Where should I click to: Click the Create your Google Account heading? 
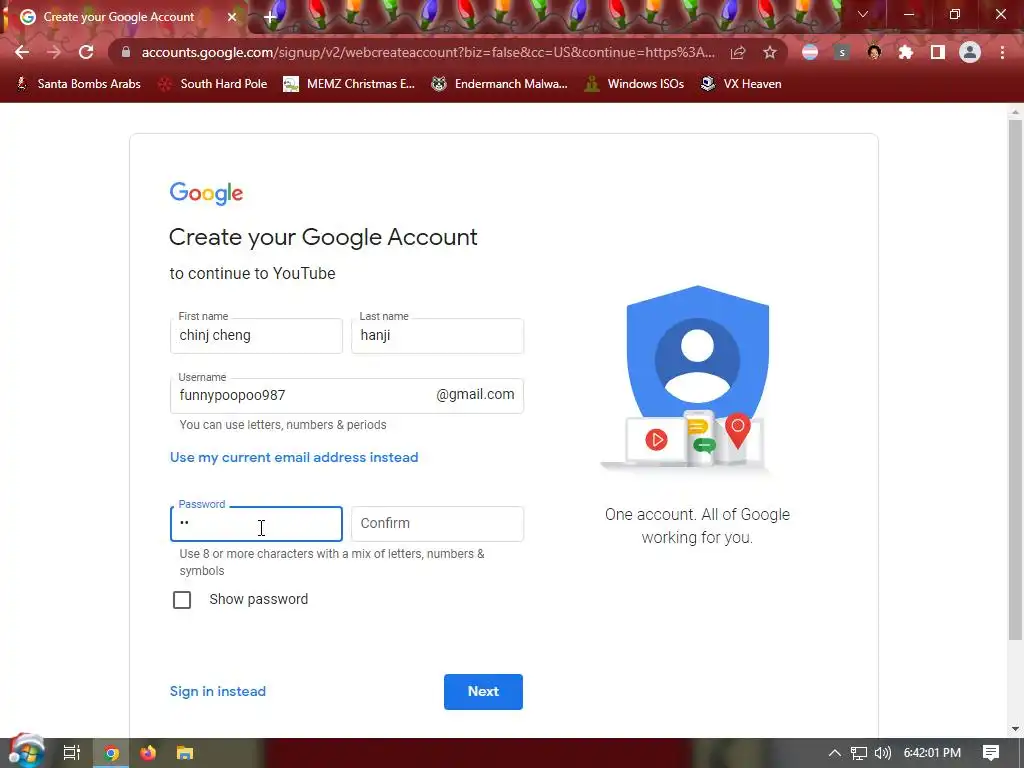[323, 237]
